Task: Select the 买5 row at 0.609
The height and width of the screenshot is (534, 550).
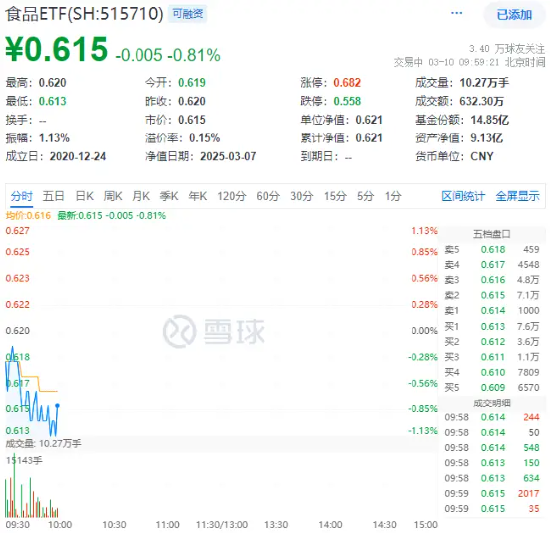Action: point(492,387)
